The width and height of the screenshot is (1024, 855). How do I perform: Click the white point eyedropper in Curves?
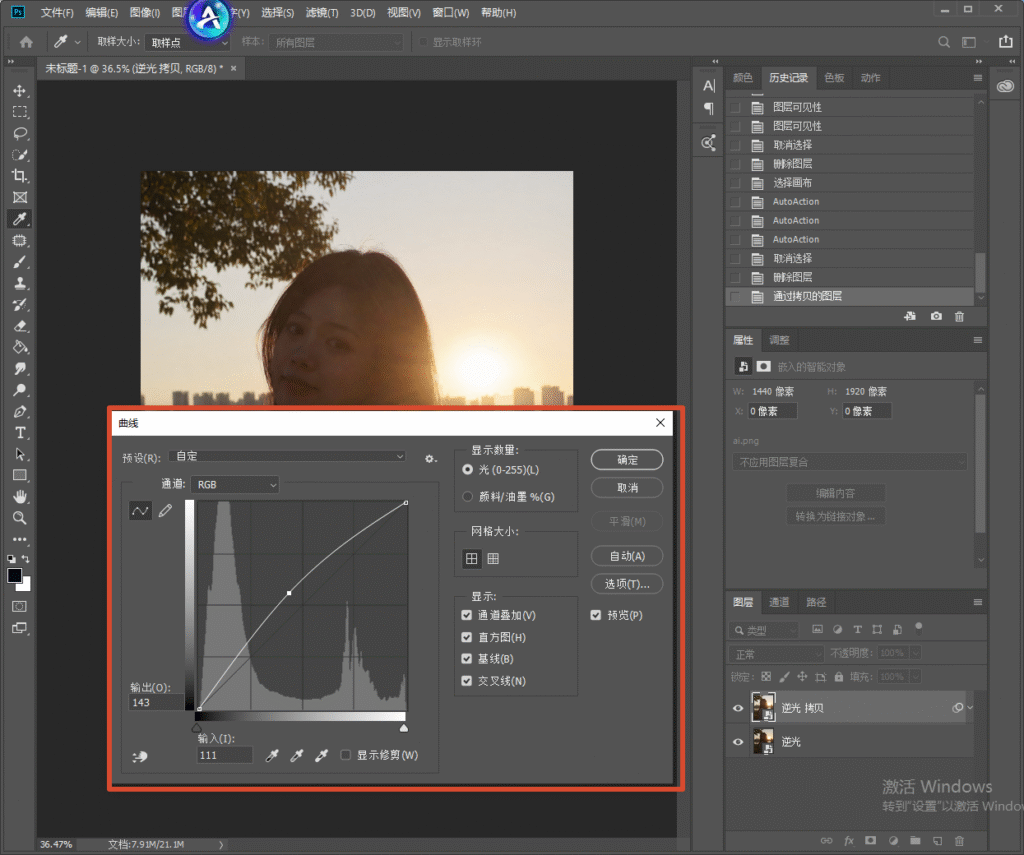pyautogui.click(x=321, y=756)
